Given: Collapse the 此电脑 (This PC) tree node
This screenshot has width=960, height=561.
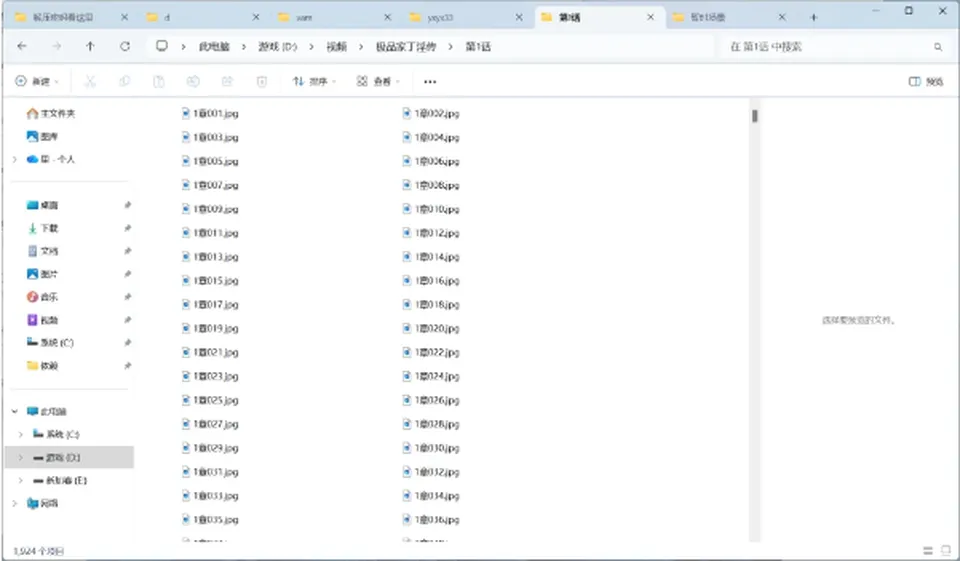Looking at the screenshot, I should click(15, 412).
